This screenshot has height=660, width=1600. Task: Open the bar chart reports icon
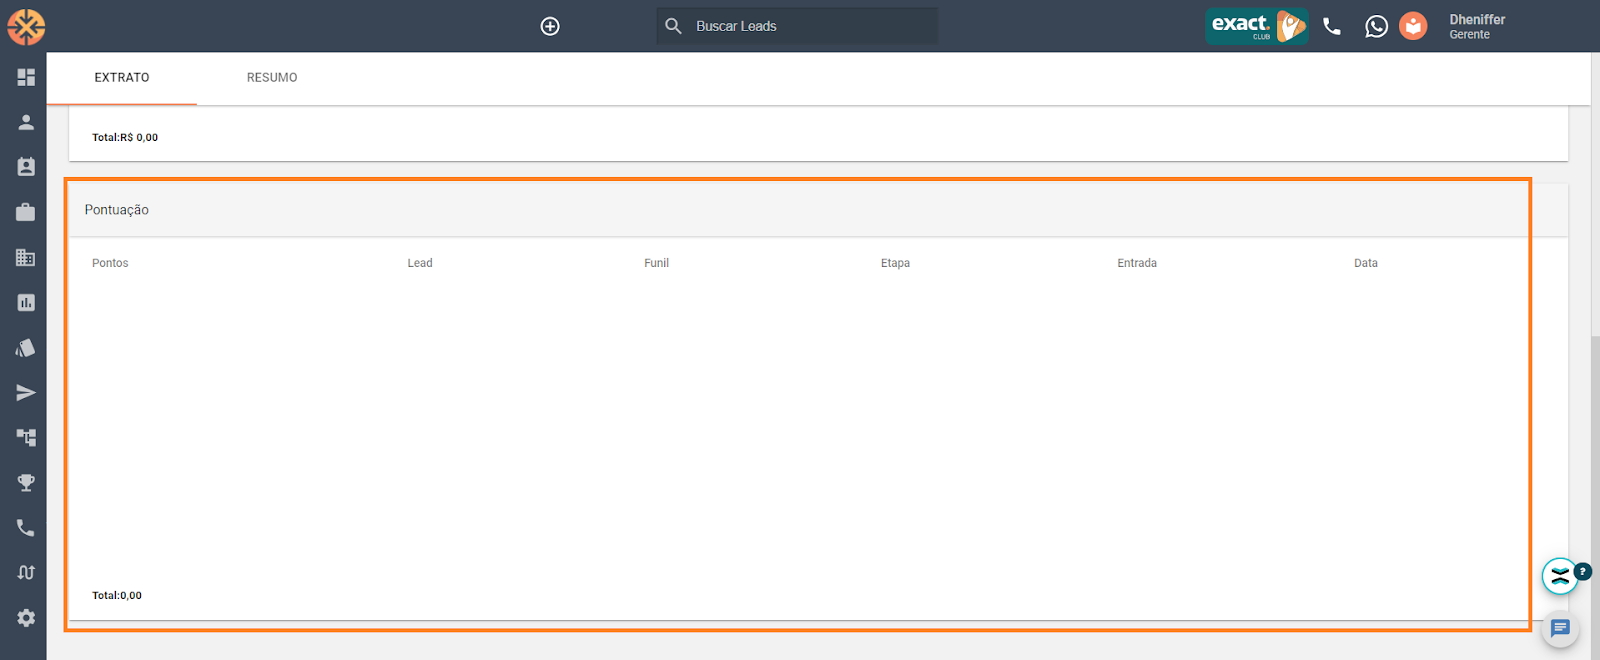(26, 302)
